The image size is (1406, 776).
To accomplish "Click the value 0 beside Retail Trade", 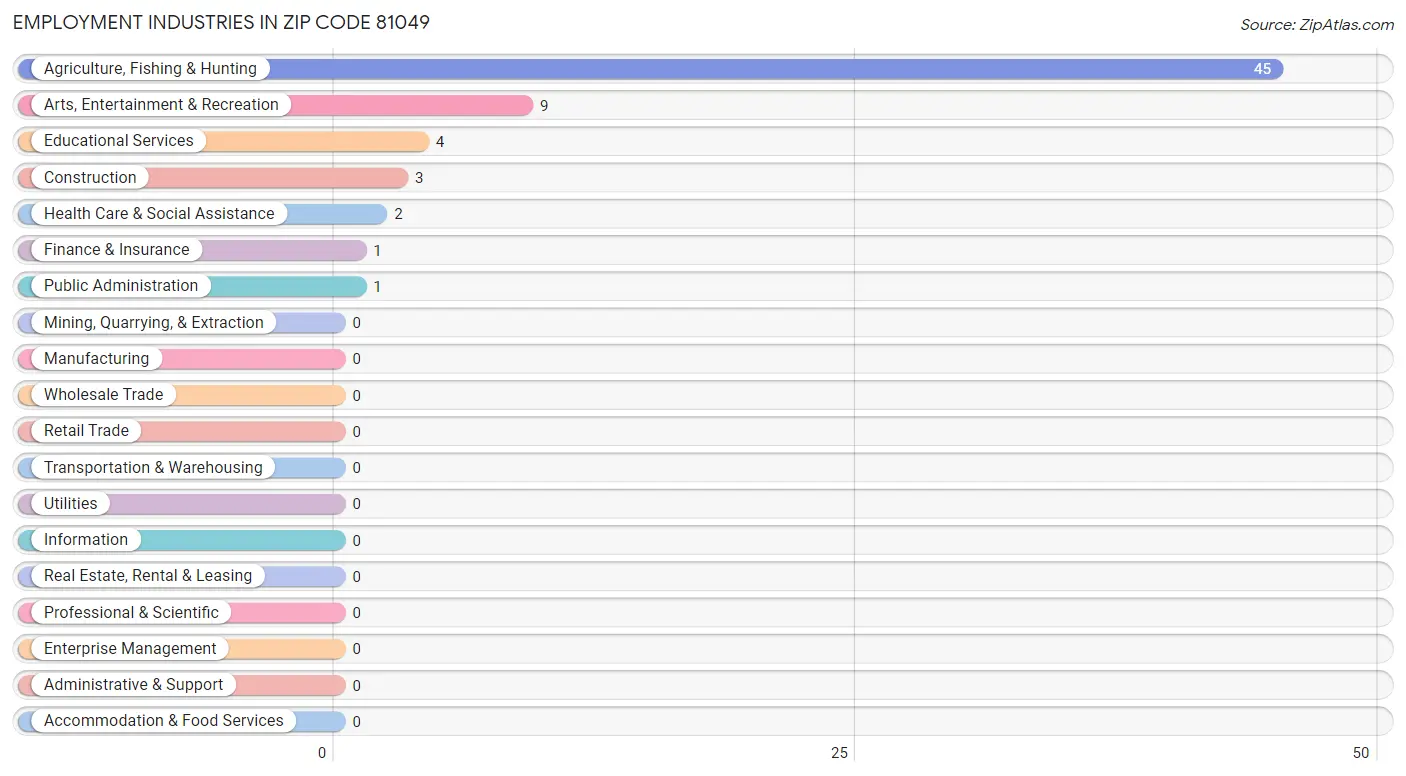I will [x=356, y=432].
